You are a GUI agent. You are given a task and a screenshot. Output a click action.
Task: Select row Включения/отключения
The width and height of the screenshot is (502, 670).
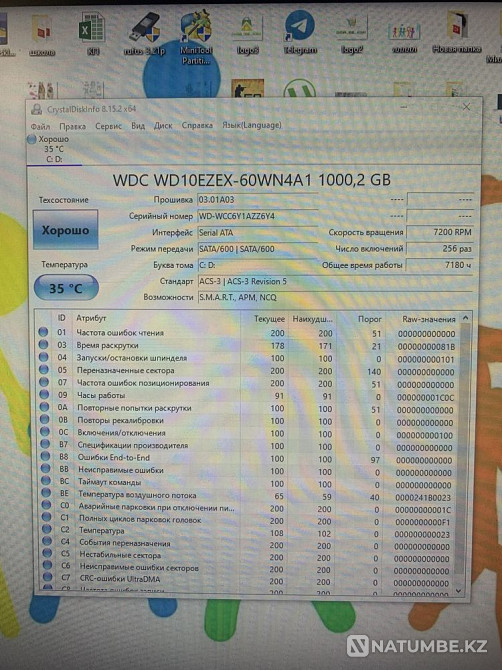(x=248, y=433)
